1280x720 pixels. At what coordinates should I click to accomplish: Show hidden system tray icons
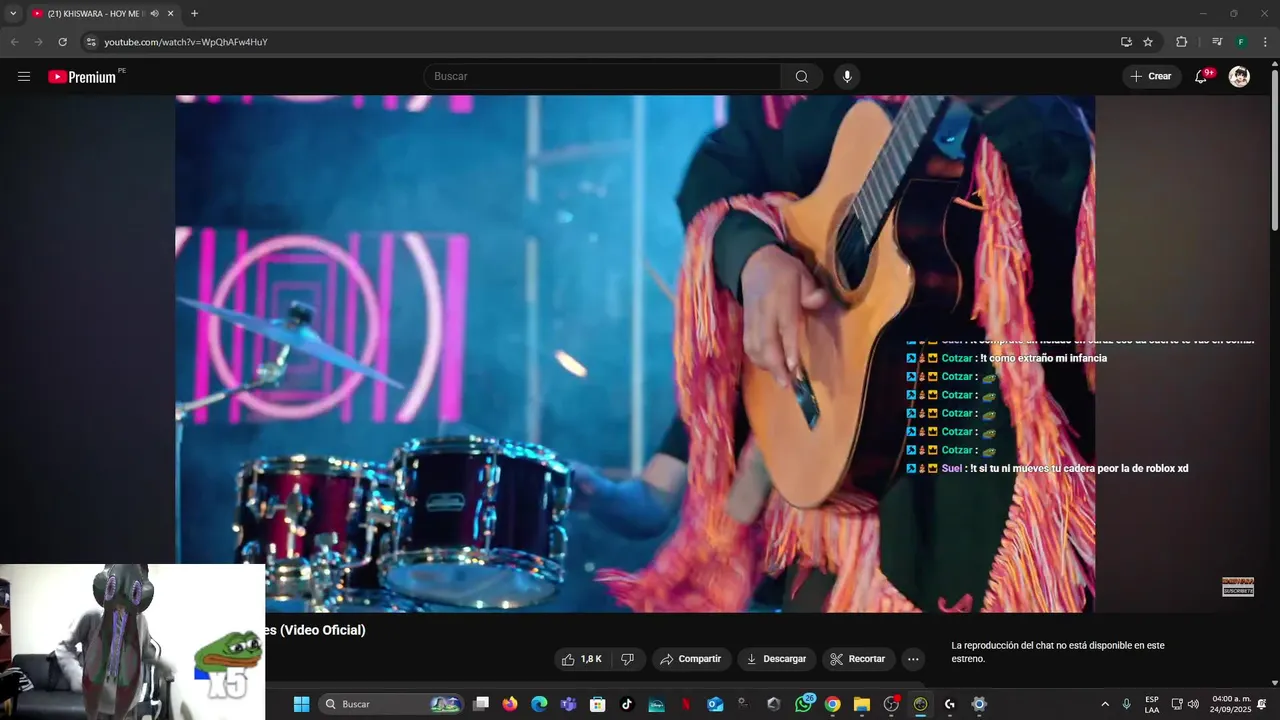pyautogui.click(x=1105, y=704)
